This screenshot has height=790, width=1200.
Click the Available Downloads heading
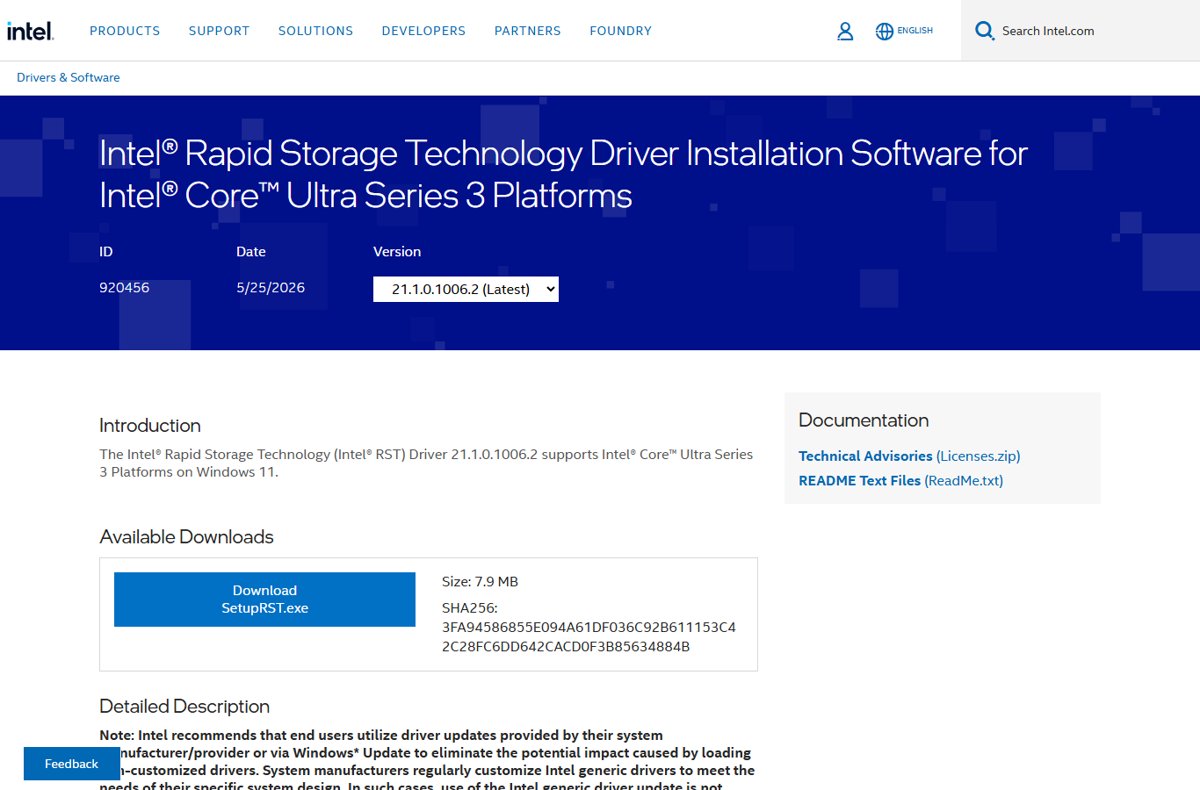point(186,537)
